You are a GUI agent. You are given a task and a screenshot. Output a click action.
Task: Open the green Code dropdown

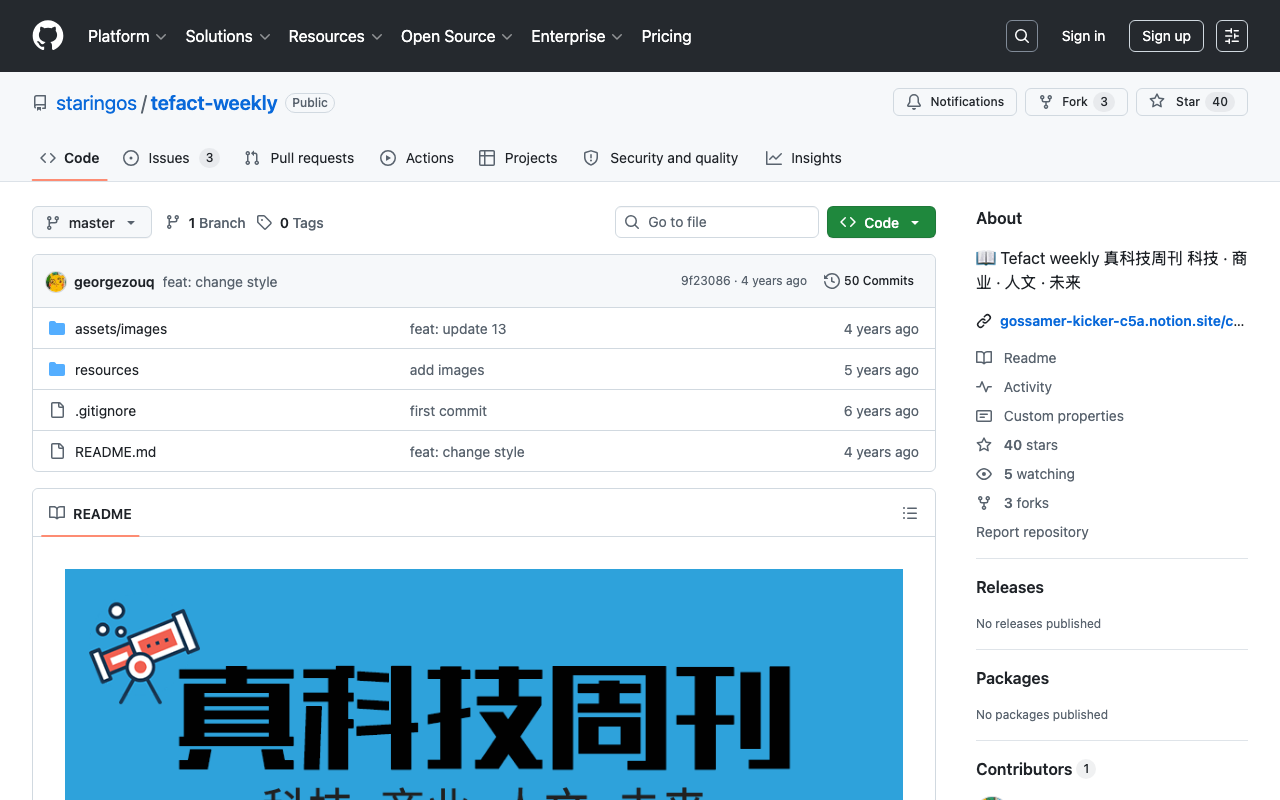[881, 222]
